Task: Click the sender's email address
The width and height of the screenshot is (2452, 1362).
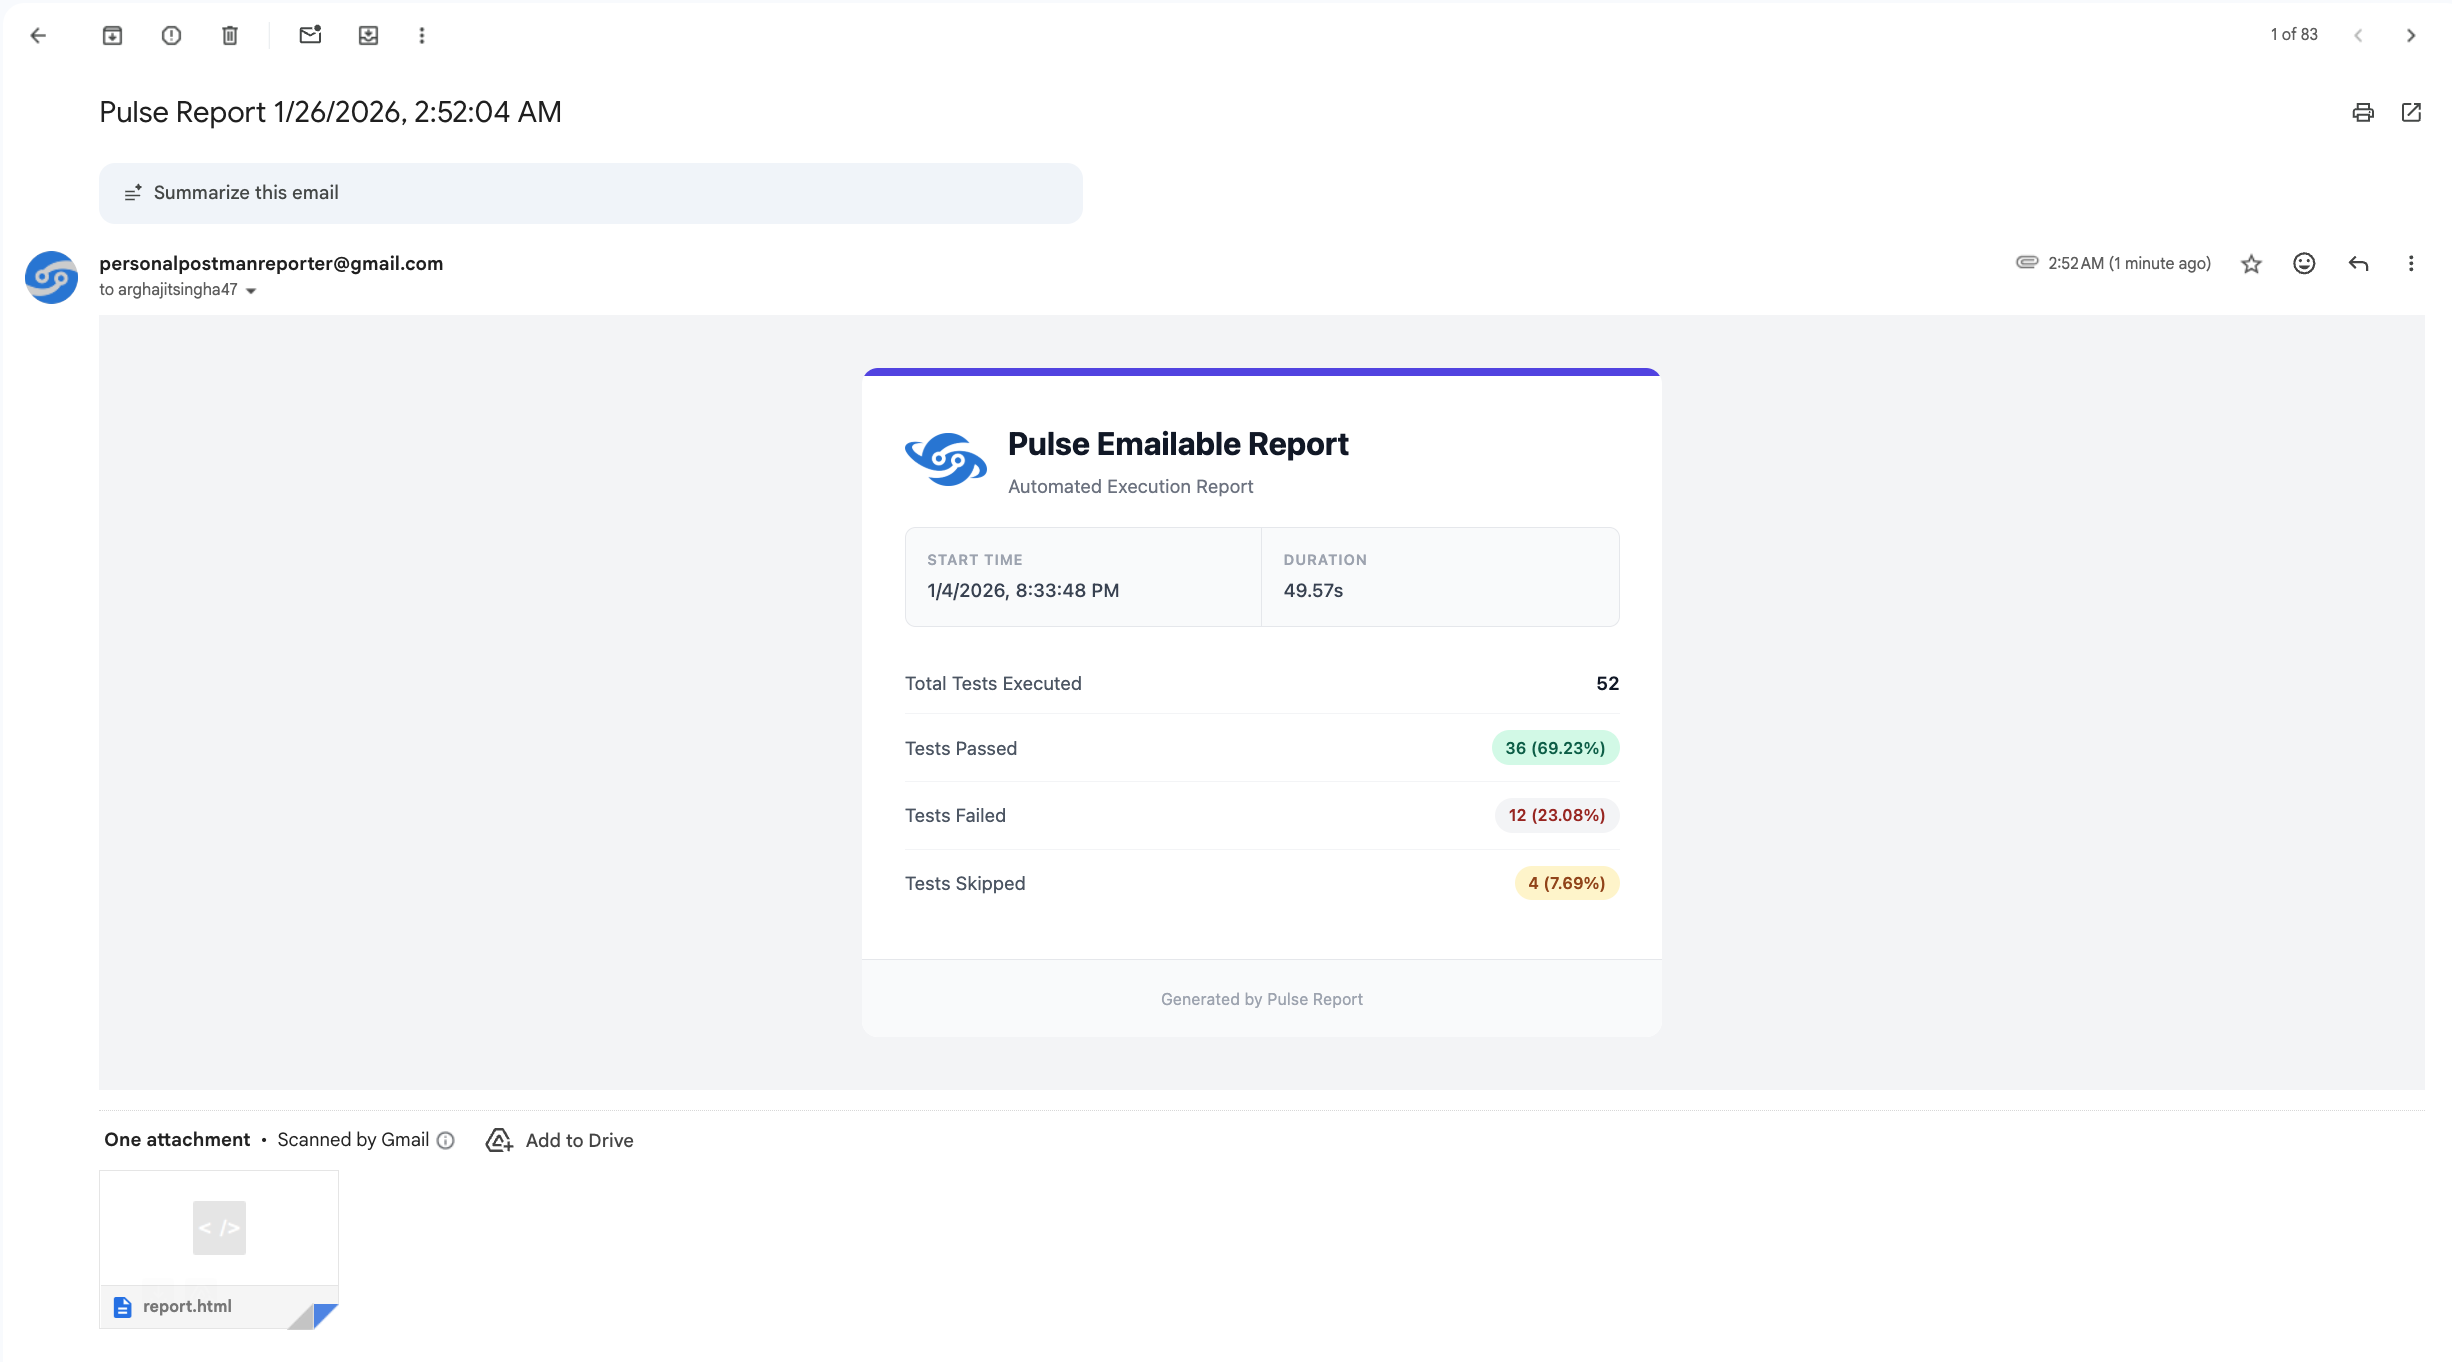Action: pyautogui.click(x=271, y=263)
